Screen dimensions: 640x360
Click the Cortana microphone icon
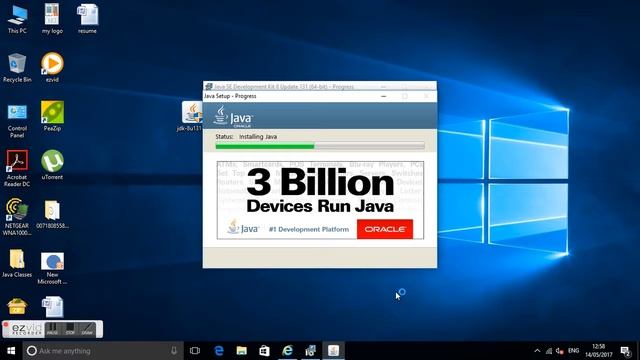coord(174,351)
